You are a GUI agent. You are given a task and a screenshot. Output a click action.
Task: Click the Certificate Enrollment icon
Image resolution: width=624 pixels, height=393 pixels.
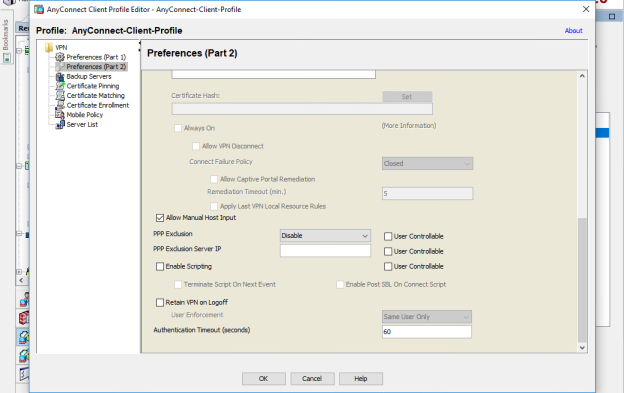[x=60, y=105]
